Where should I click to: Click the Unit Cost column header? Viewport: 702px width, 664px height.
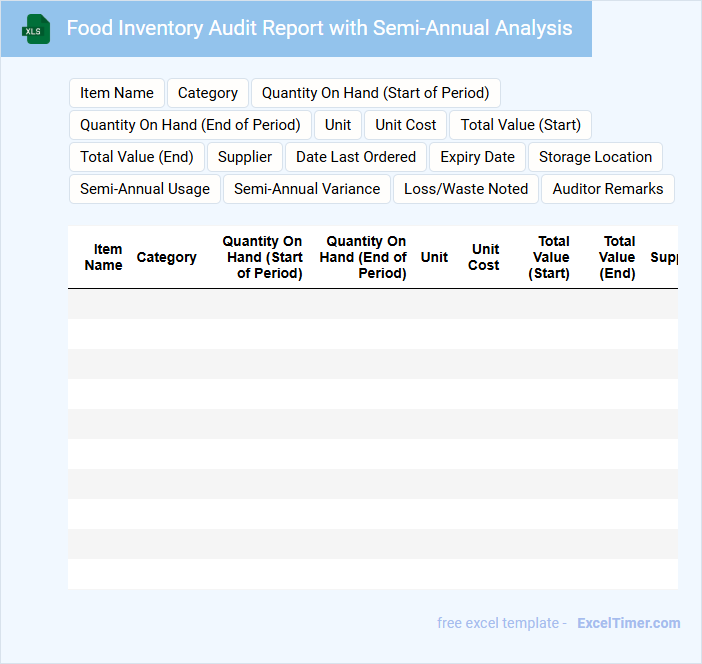point(484,257)
